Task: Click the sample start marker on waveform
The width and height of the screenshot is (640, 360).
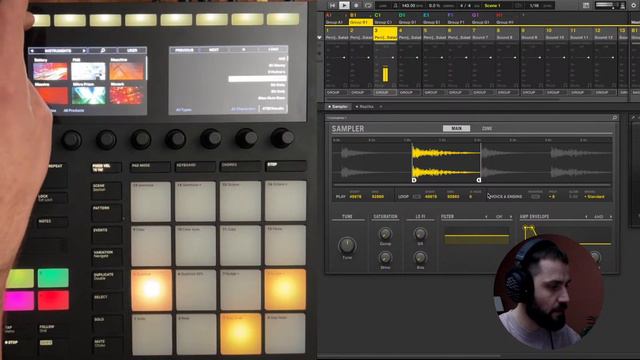Action: pyautogui.click(x=414, y=180)
